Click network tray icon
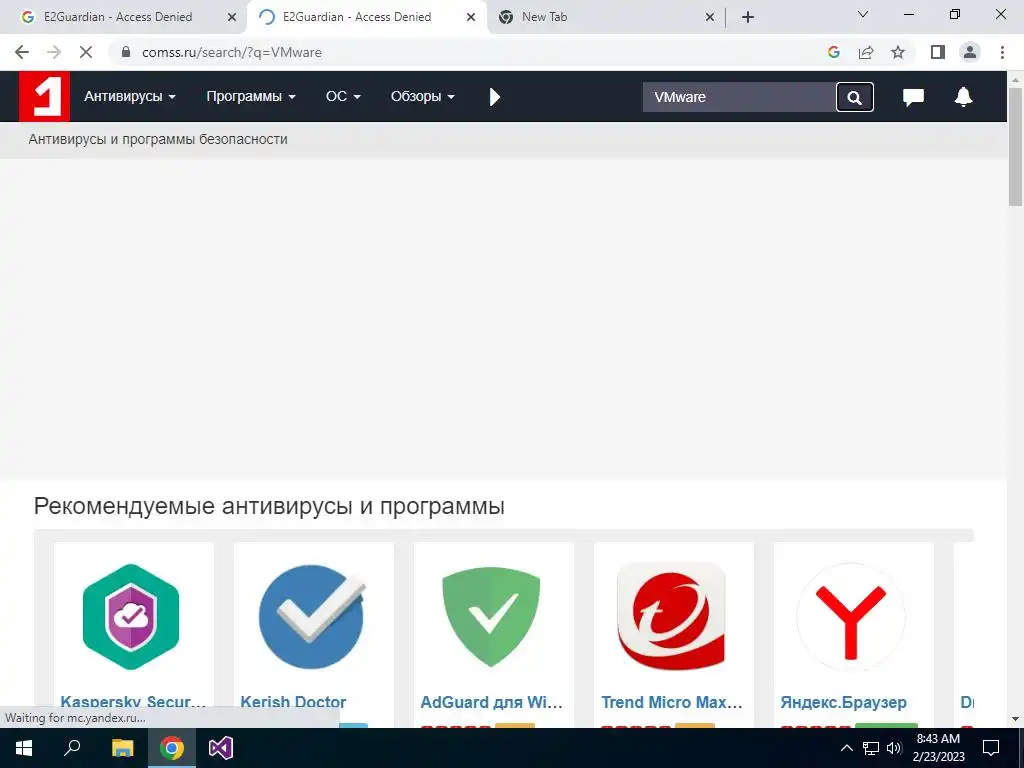Viewport: 1024px width, 768px height. pyautogui.click(x=871, y=748)
